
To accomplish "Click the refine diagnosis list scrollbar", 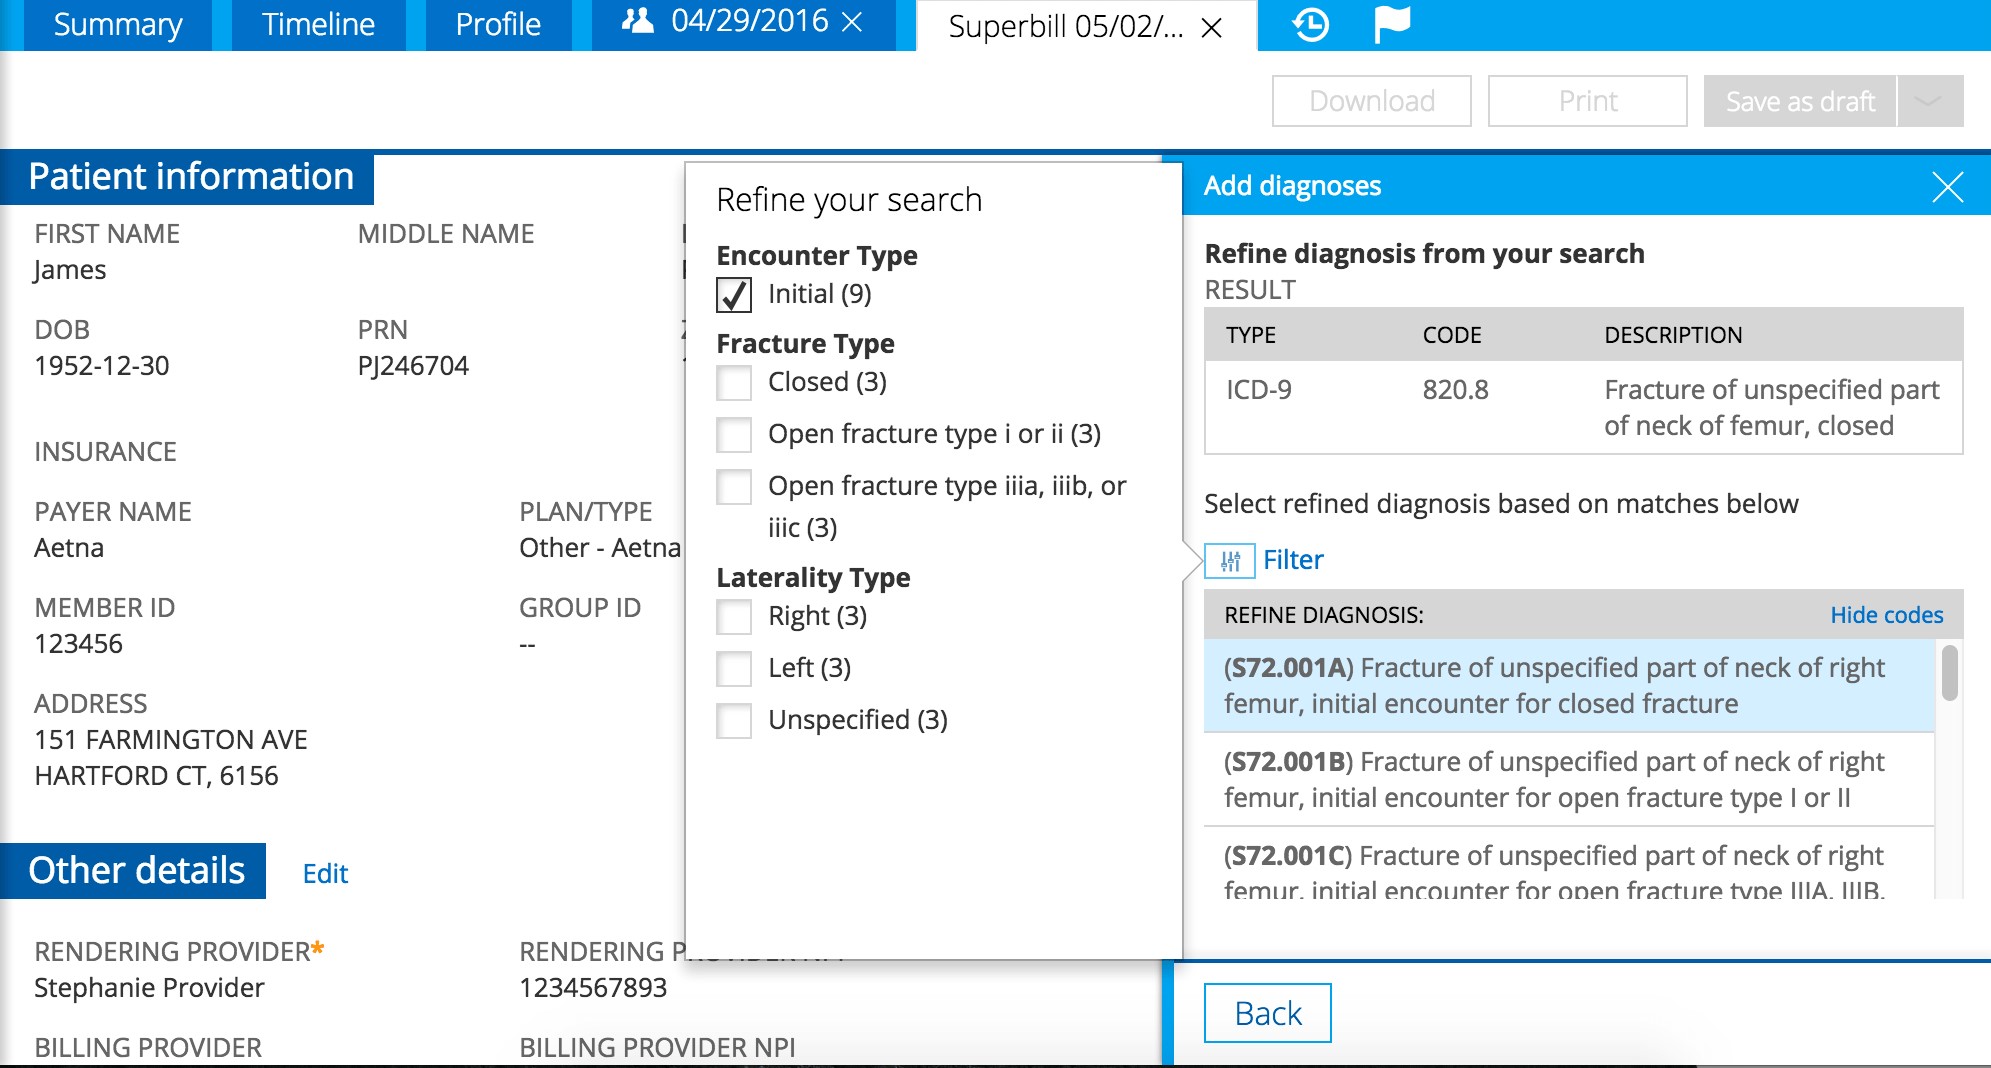I will pyautogui.click(x=1949, y=674).
